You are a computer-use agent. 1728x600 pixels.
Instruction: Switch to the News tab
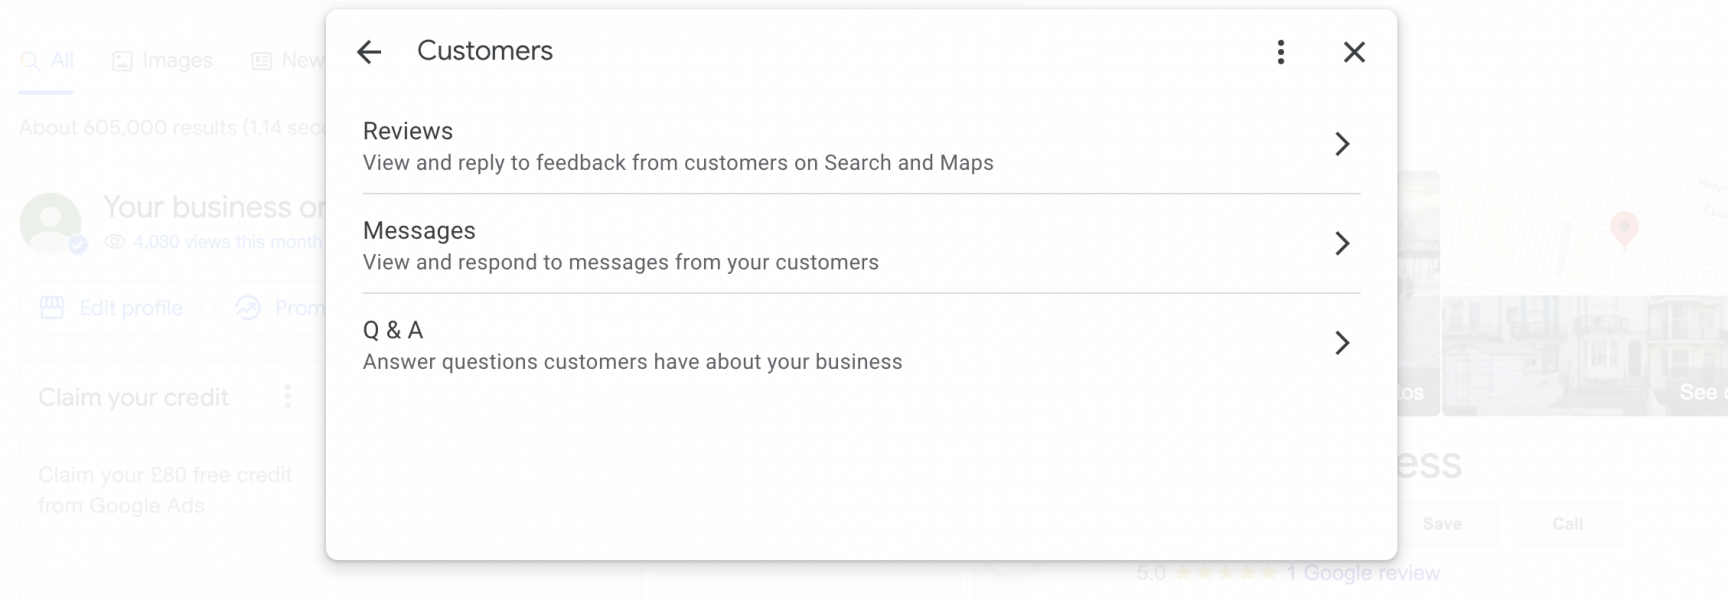pos(290,60)
